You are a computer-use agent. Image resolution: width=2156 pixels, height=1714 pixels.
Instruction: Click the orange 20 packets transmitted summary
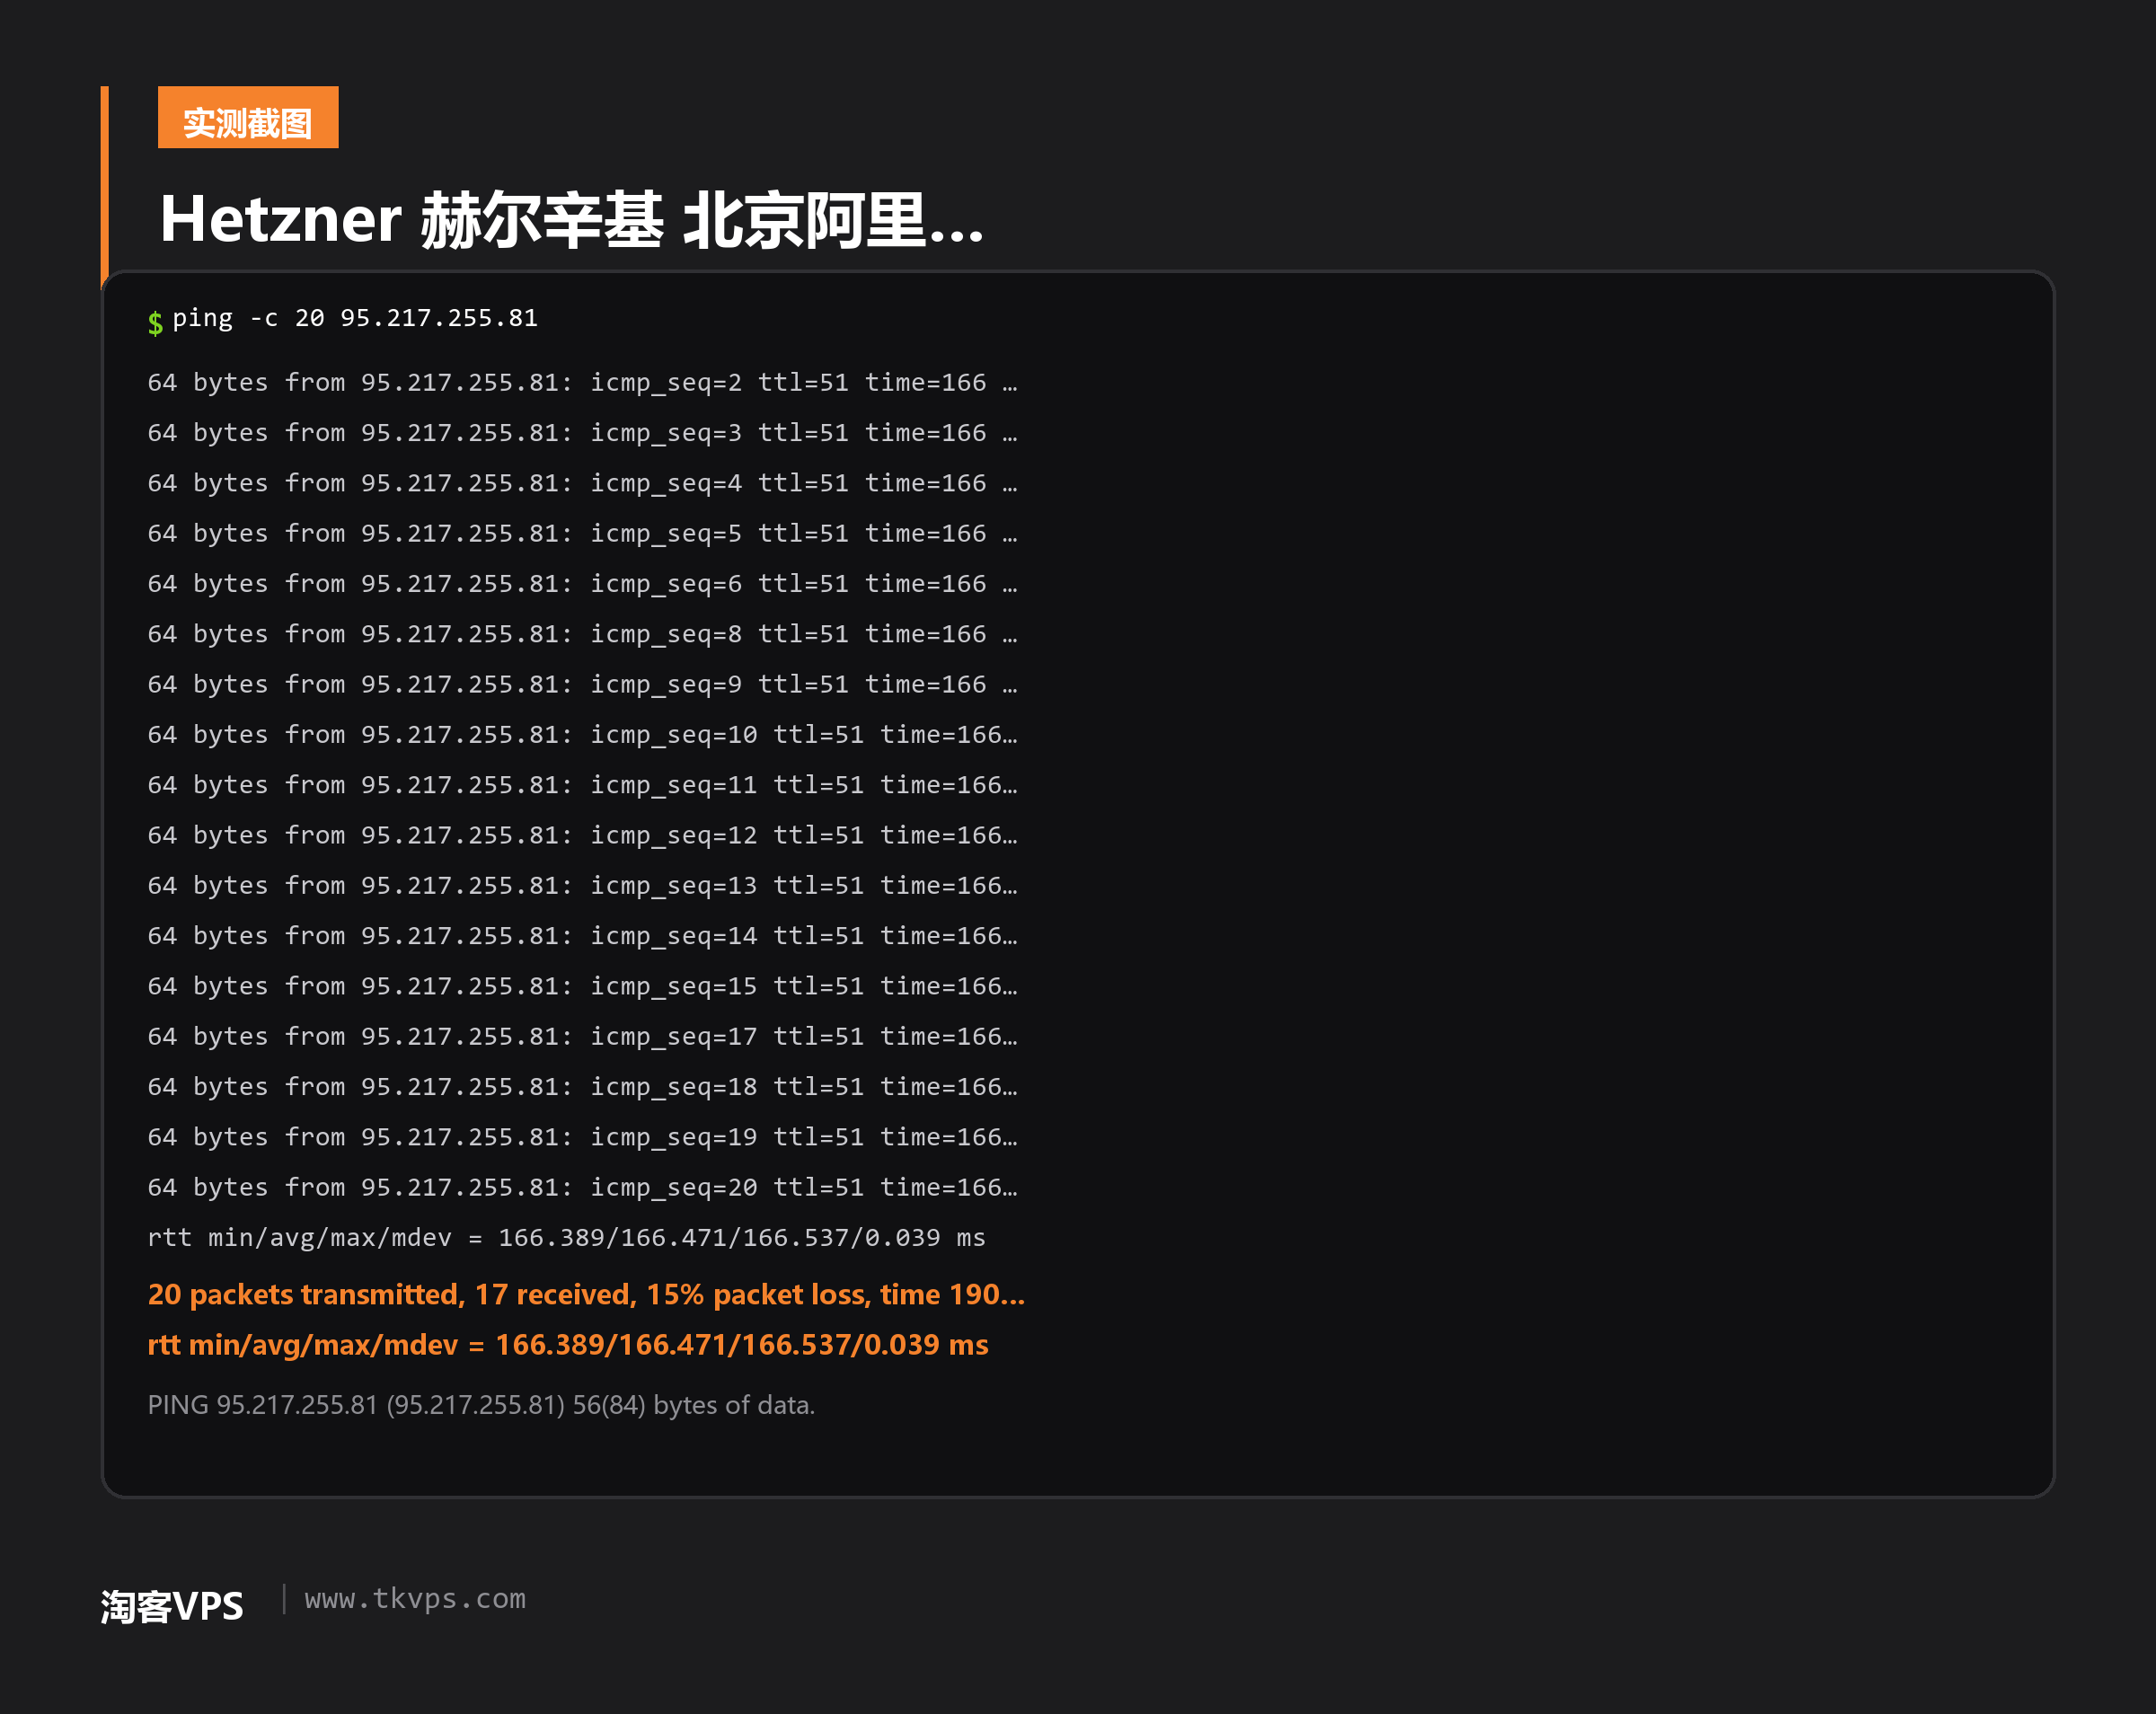coord(586,1295)
